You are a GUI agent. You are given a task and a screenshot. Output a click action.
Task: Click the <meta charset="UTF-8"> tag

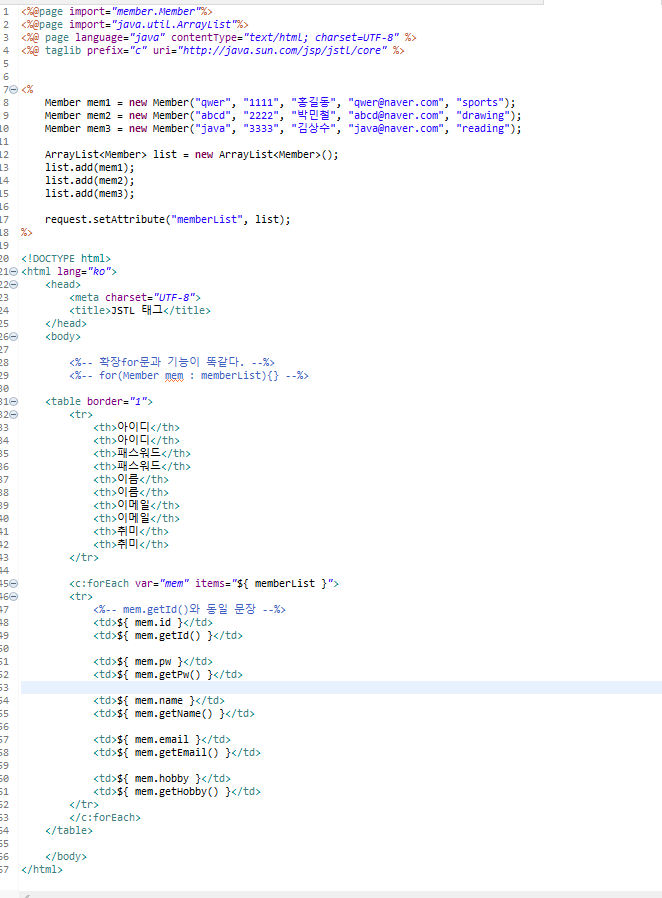(x=135, y=298)
